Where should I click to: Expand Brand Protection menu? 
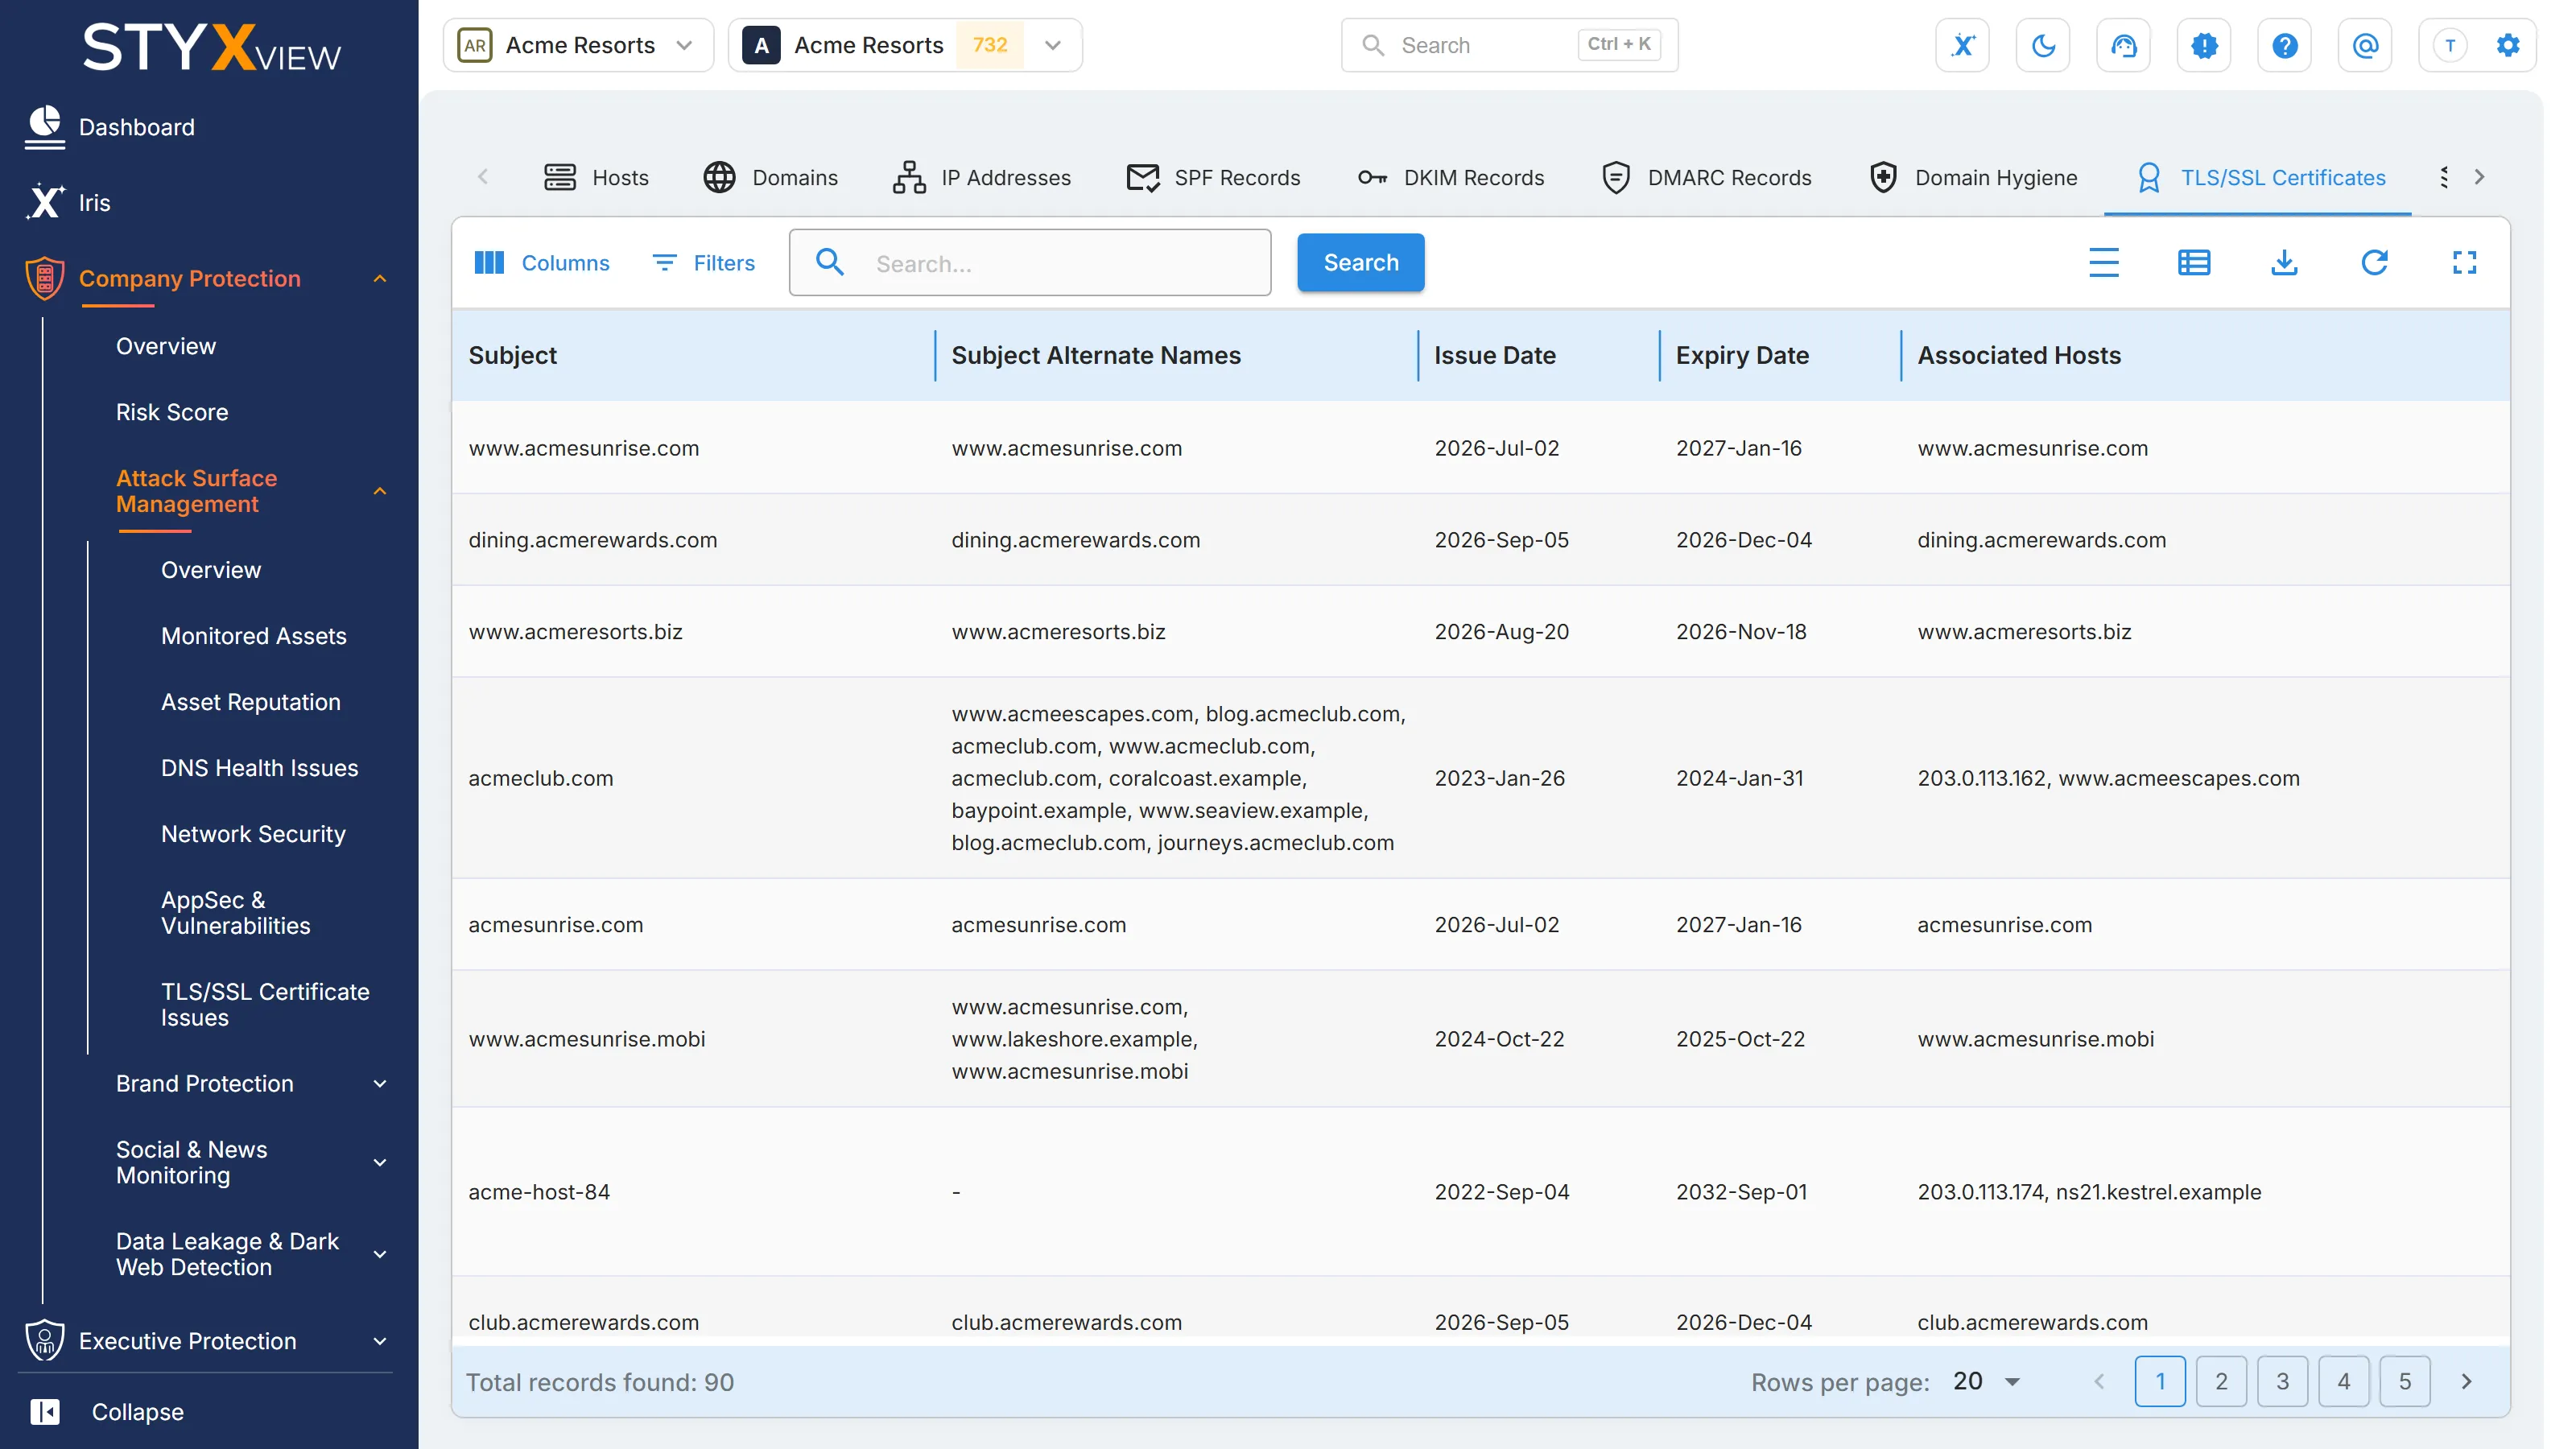[380, 1083]
